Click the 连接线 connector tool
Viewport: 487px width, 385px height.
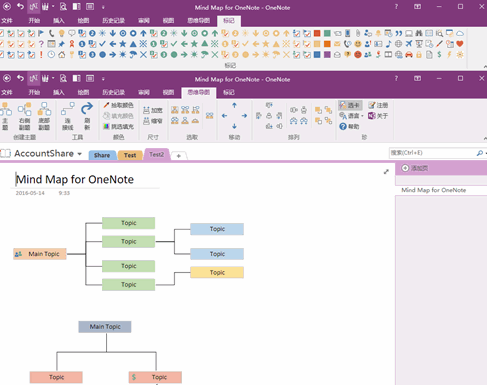tap(68, 116)
